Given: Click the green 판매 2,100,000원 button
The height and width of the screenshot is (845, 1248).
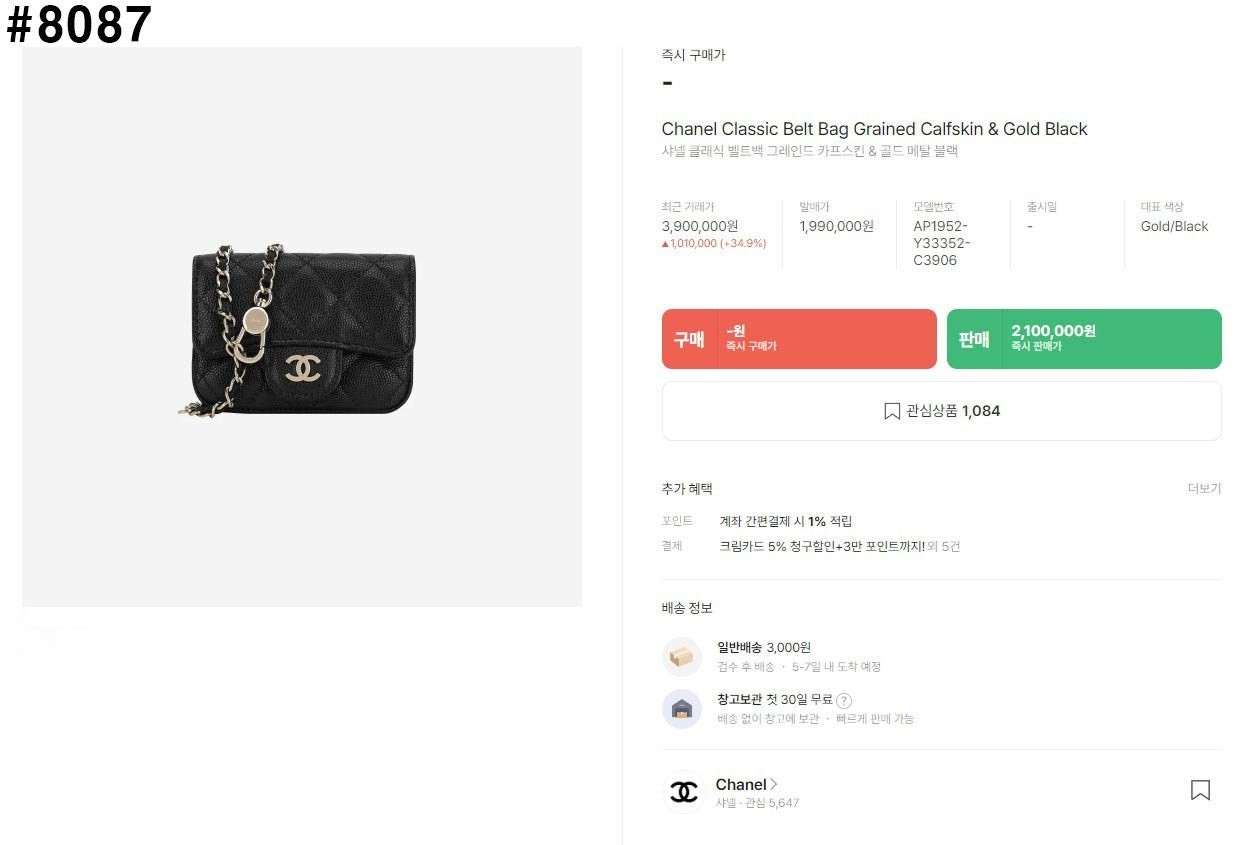Looking at the screenshot, I should (1084, 339).
